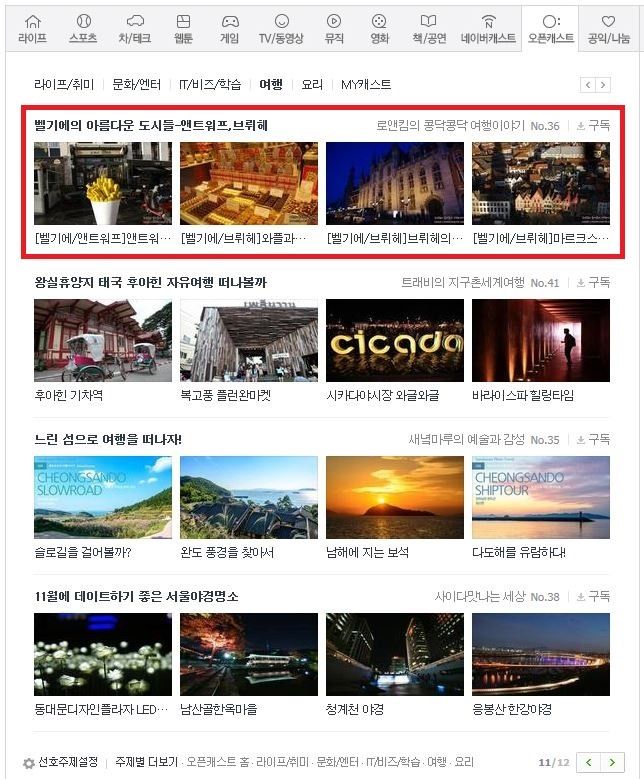Screen dimensions: 644x779
Task: Open the 차/테크 car icon tab
Action: (x=135, y=29)
